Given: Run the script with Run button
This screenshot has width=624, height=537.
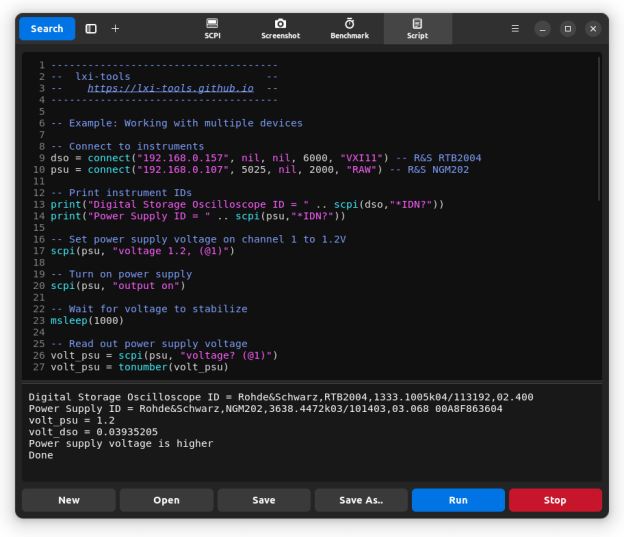Looking at the screenshot, I should [458, 500].
